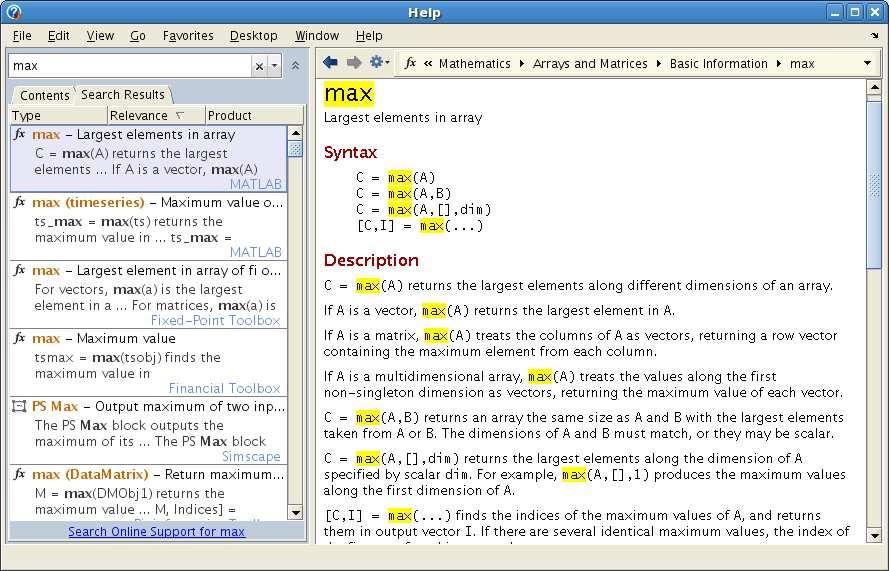889x571 pixels.
Task: Click syntax line C = max(A,B)
Action: 404,193
